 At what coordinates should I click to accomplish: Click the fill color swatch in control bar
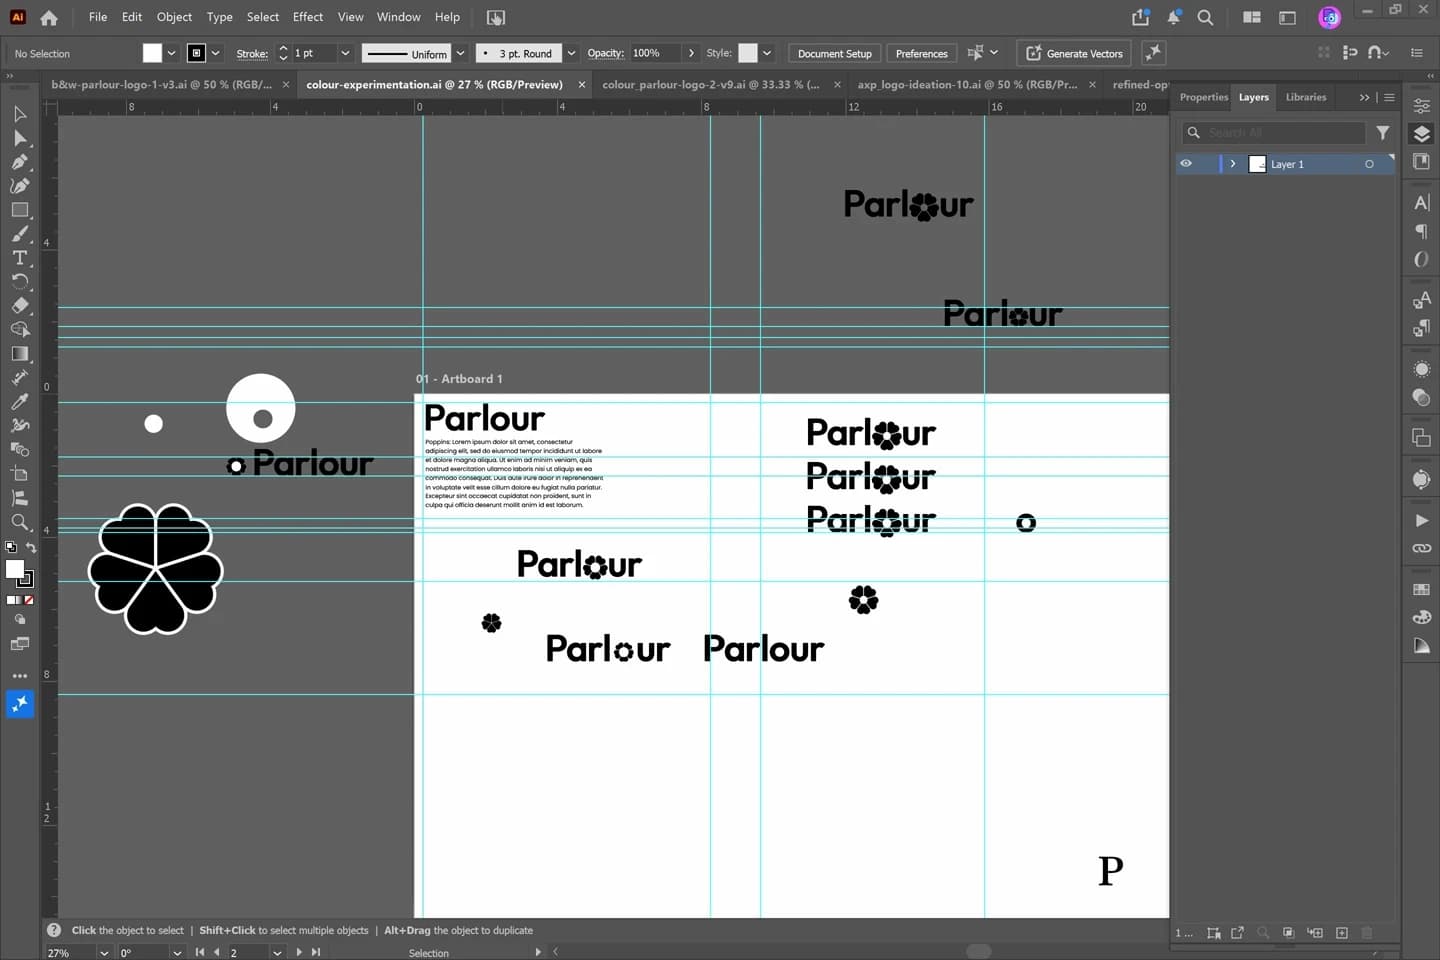[152, 53]
